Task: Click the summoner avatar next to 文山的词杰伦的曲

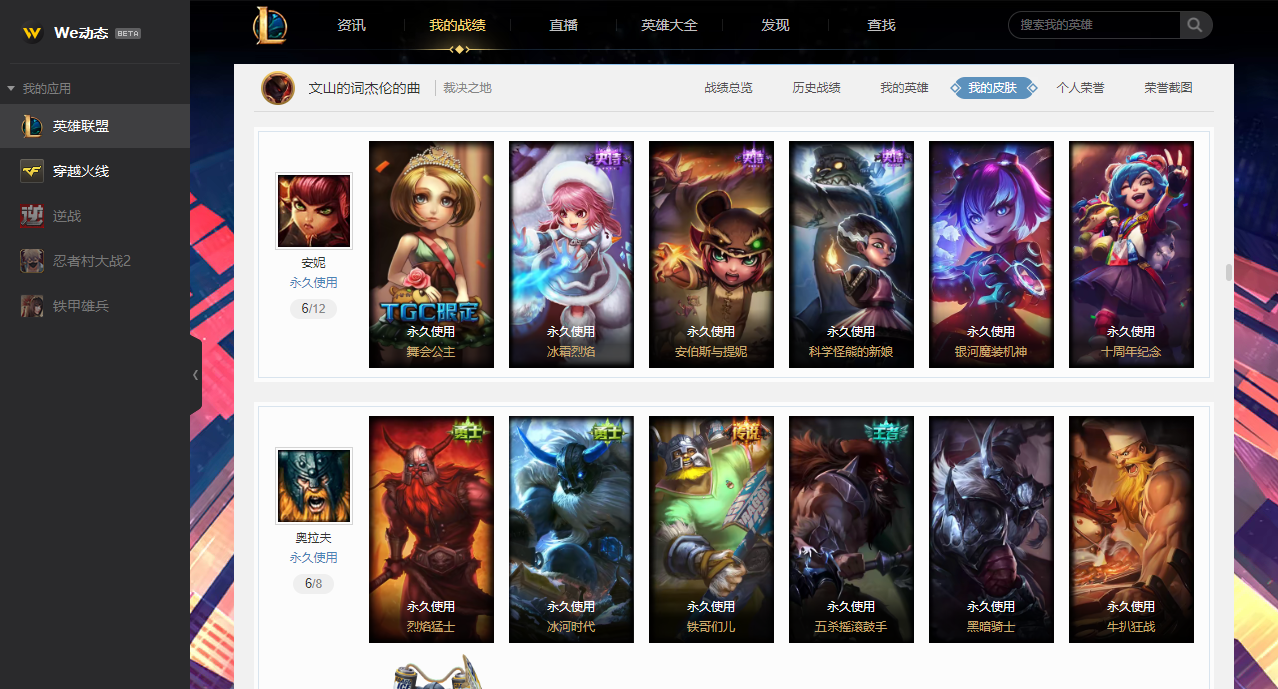Action: coord(278,88)
